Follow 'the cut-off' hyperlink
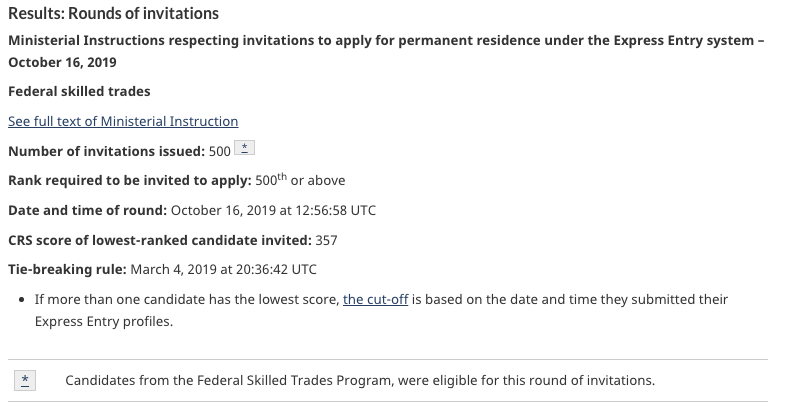Image resolution: width=806 pixels, height=408 pixels. (375, 299)
